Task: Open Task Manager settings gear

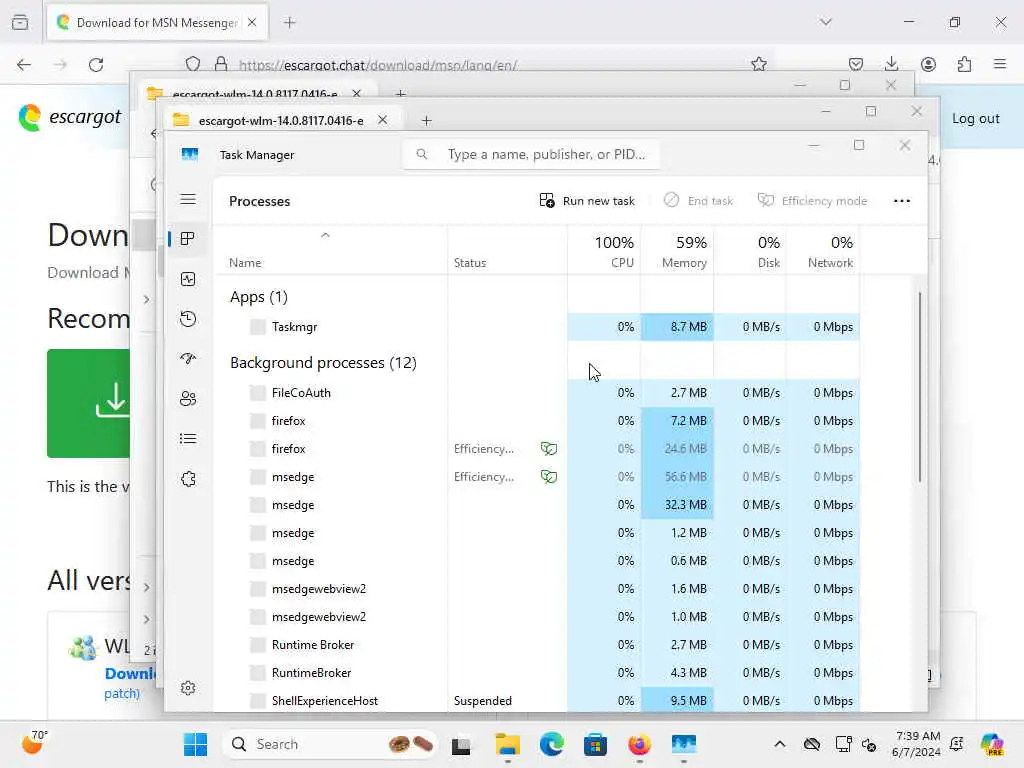Action: click(188, 688)
